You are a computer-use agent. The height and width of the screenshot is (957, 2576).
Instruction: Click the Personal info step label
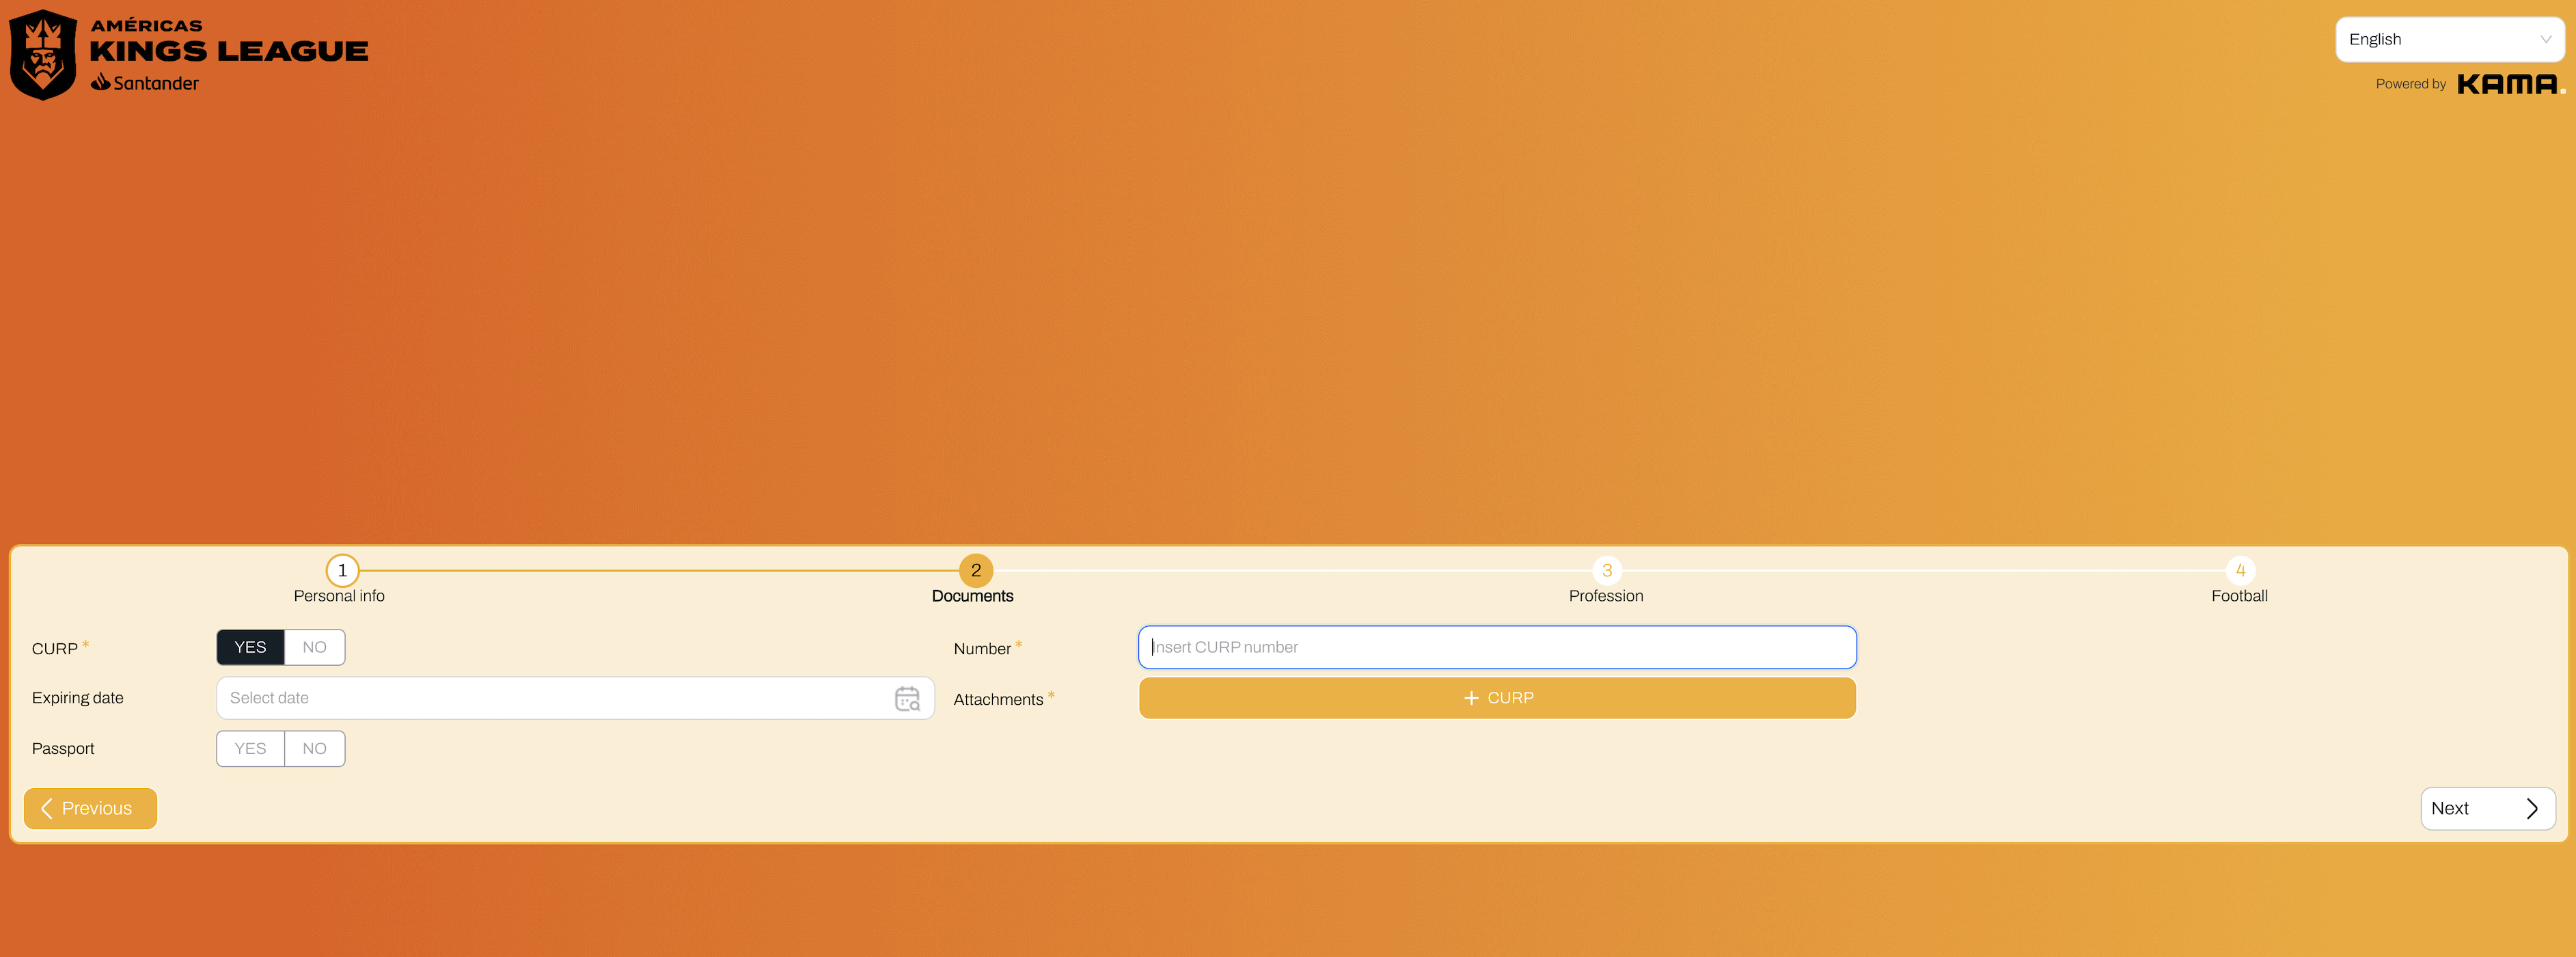pos(339,596)
